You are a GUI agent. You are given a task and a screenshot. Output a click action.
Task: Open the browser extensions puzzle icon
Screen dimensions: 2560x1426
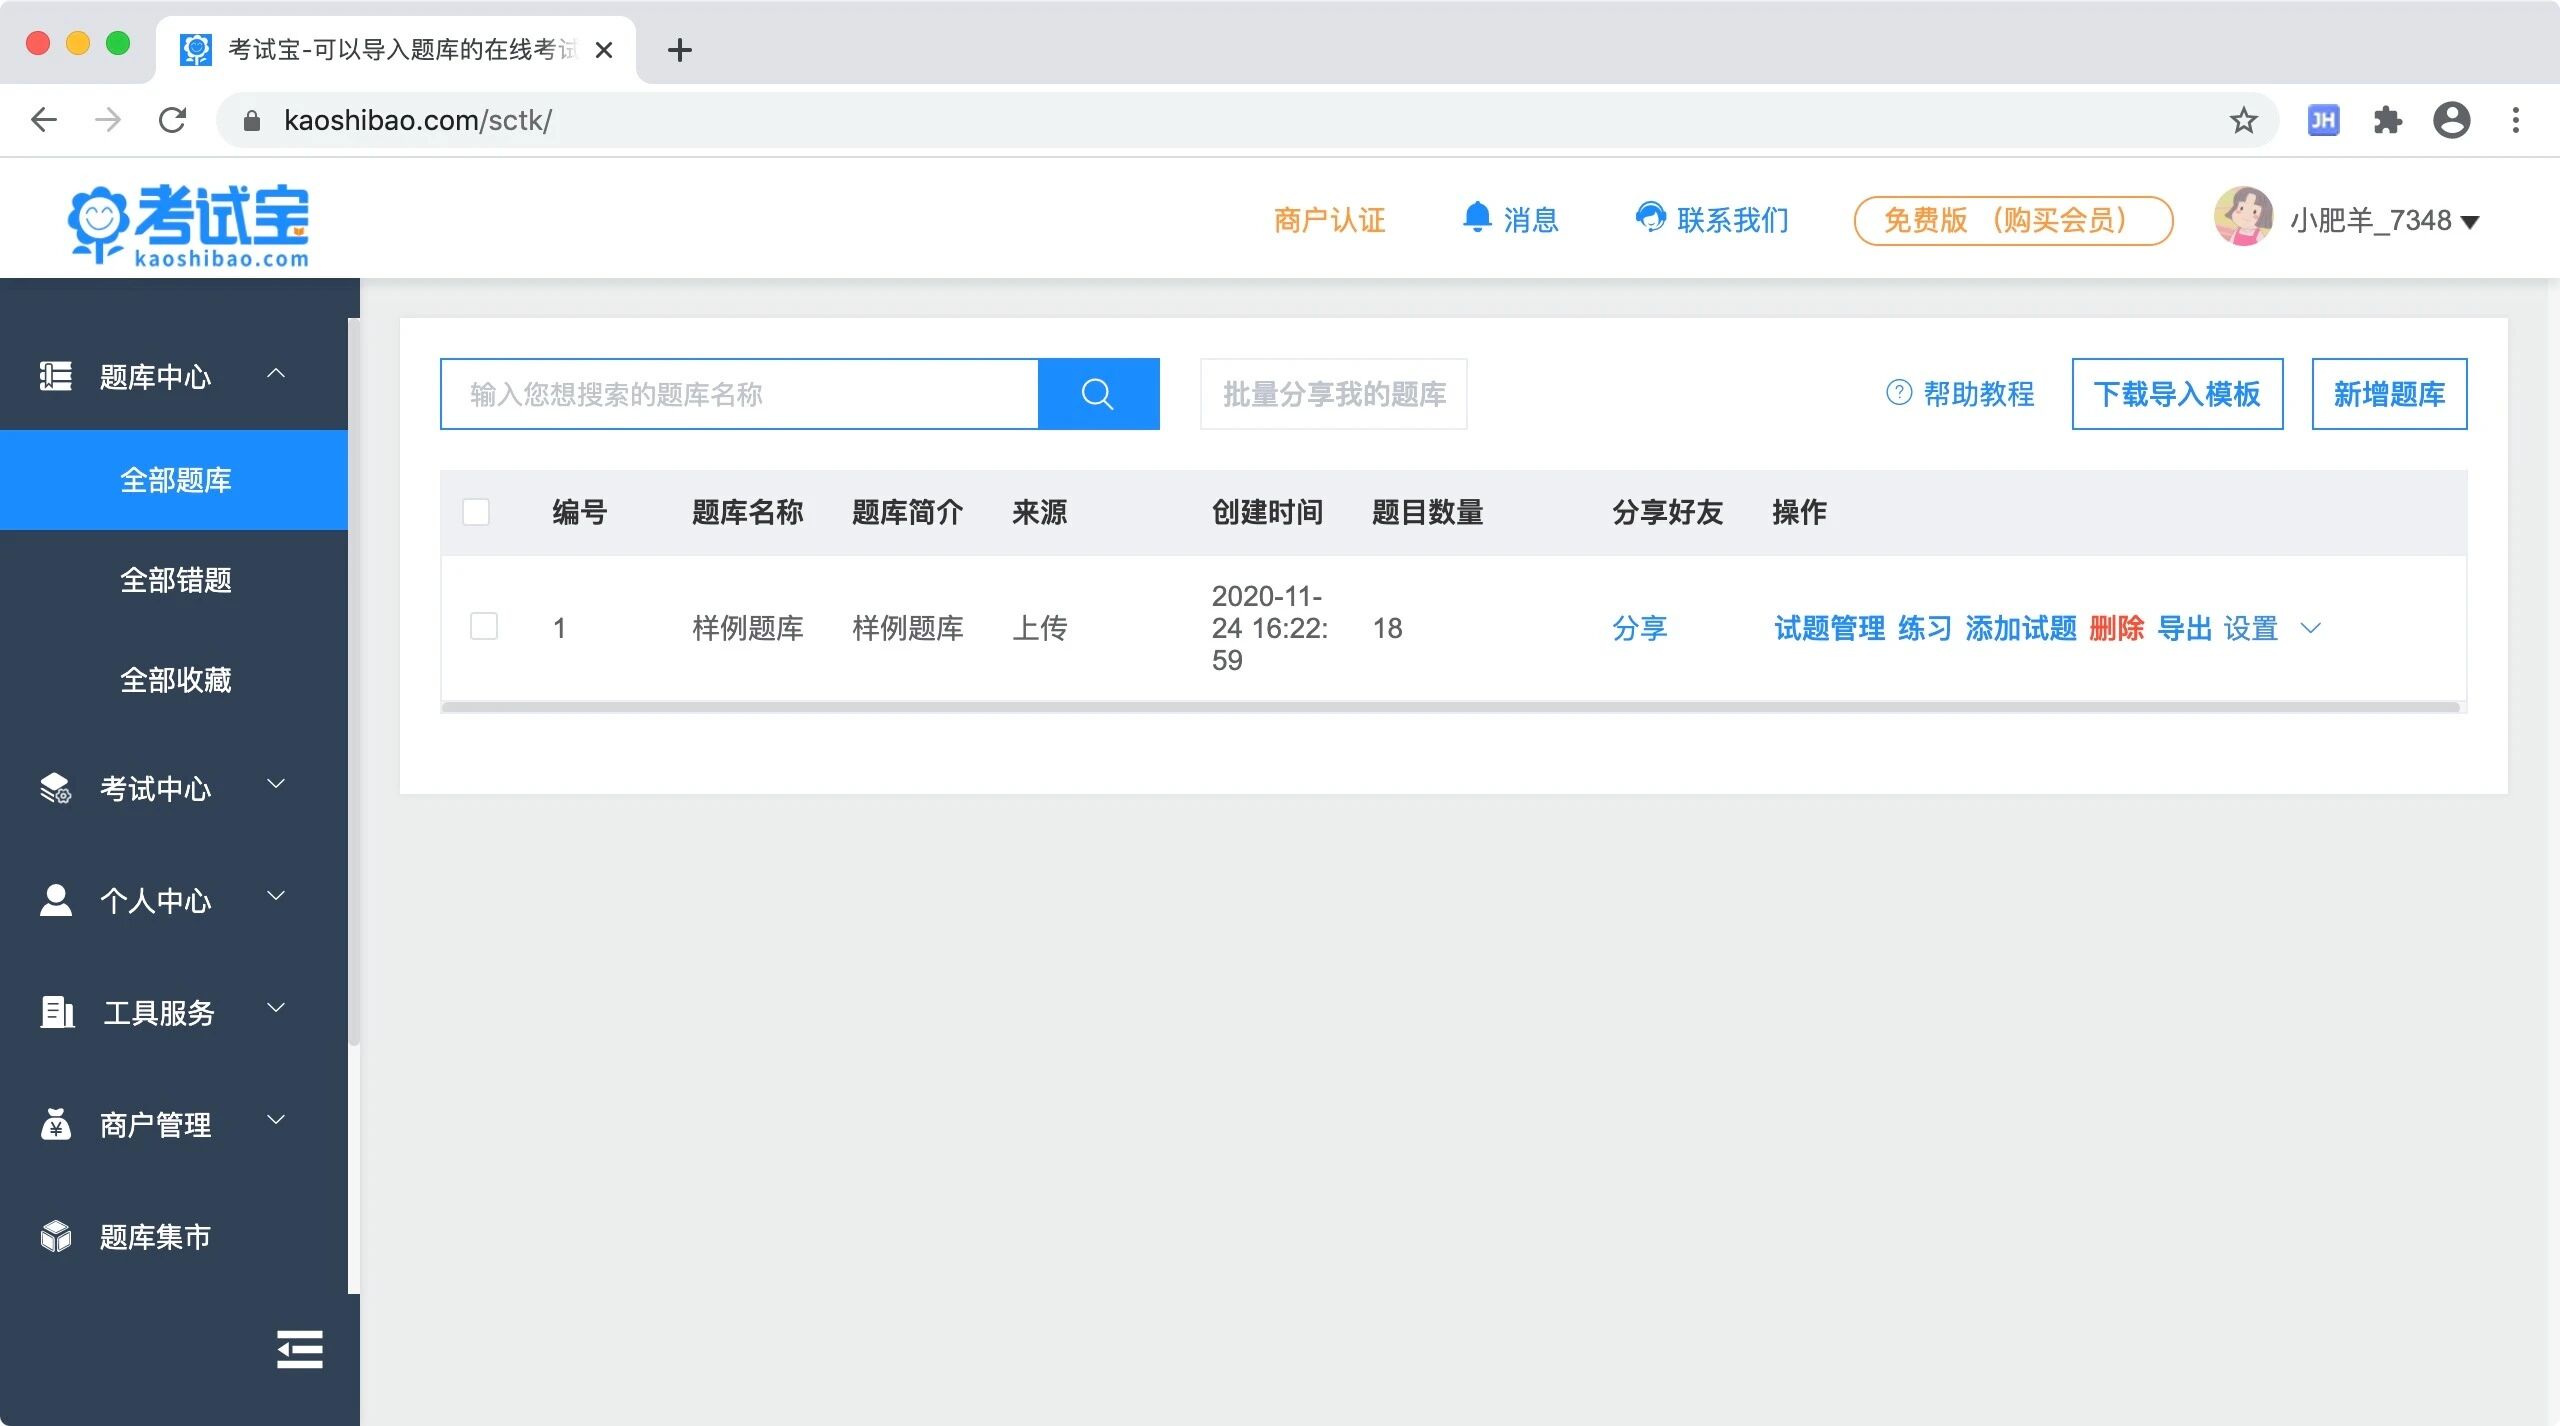[x=2387, y=121]
